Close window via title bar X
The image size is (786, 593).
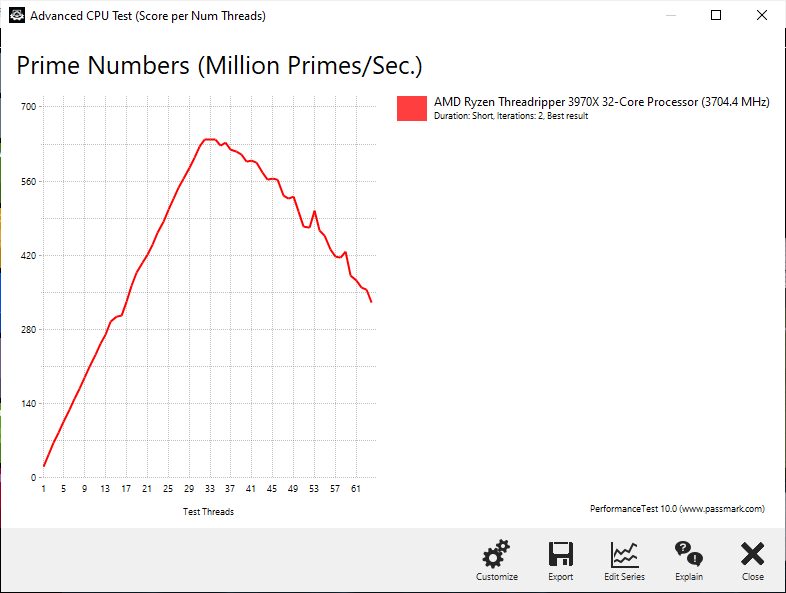point(761,16)
